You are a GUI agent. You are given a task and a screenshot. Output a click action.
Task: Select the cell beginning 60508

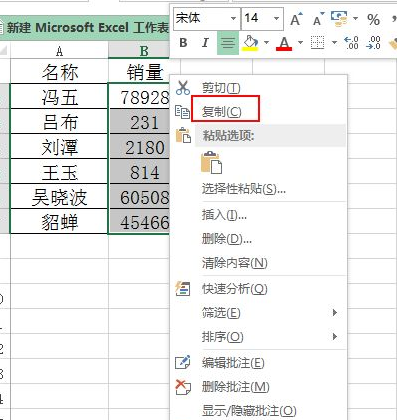point(140,196)
